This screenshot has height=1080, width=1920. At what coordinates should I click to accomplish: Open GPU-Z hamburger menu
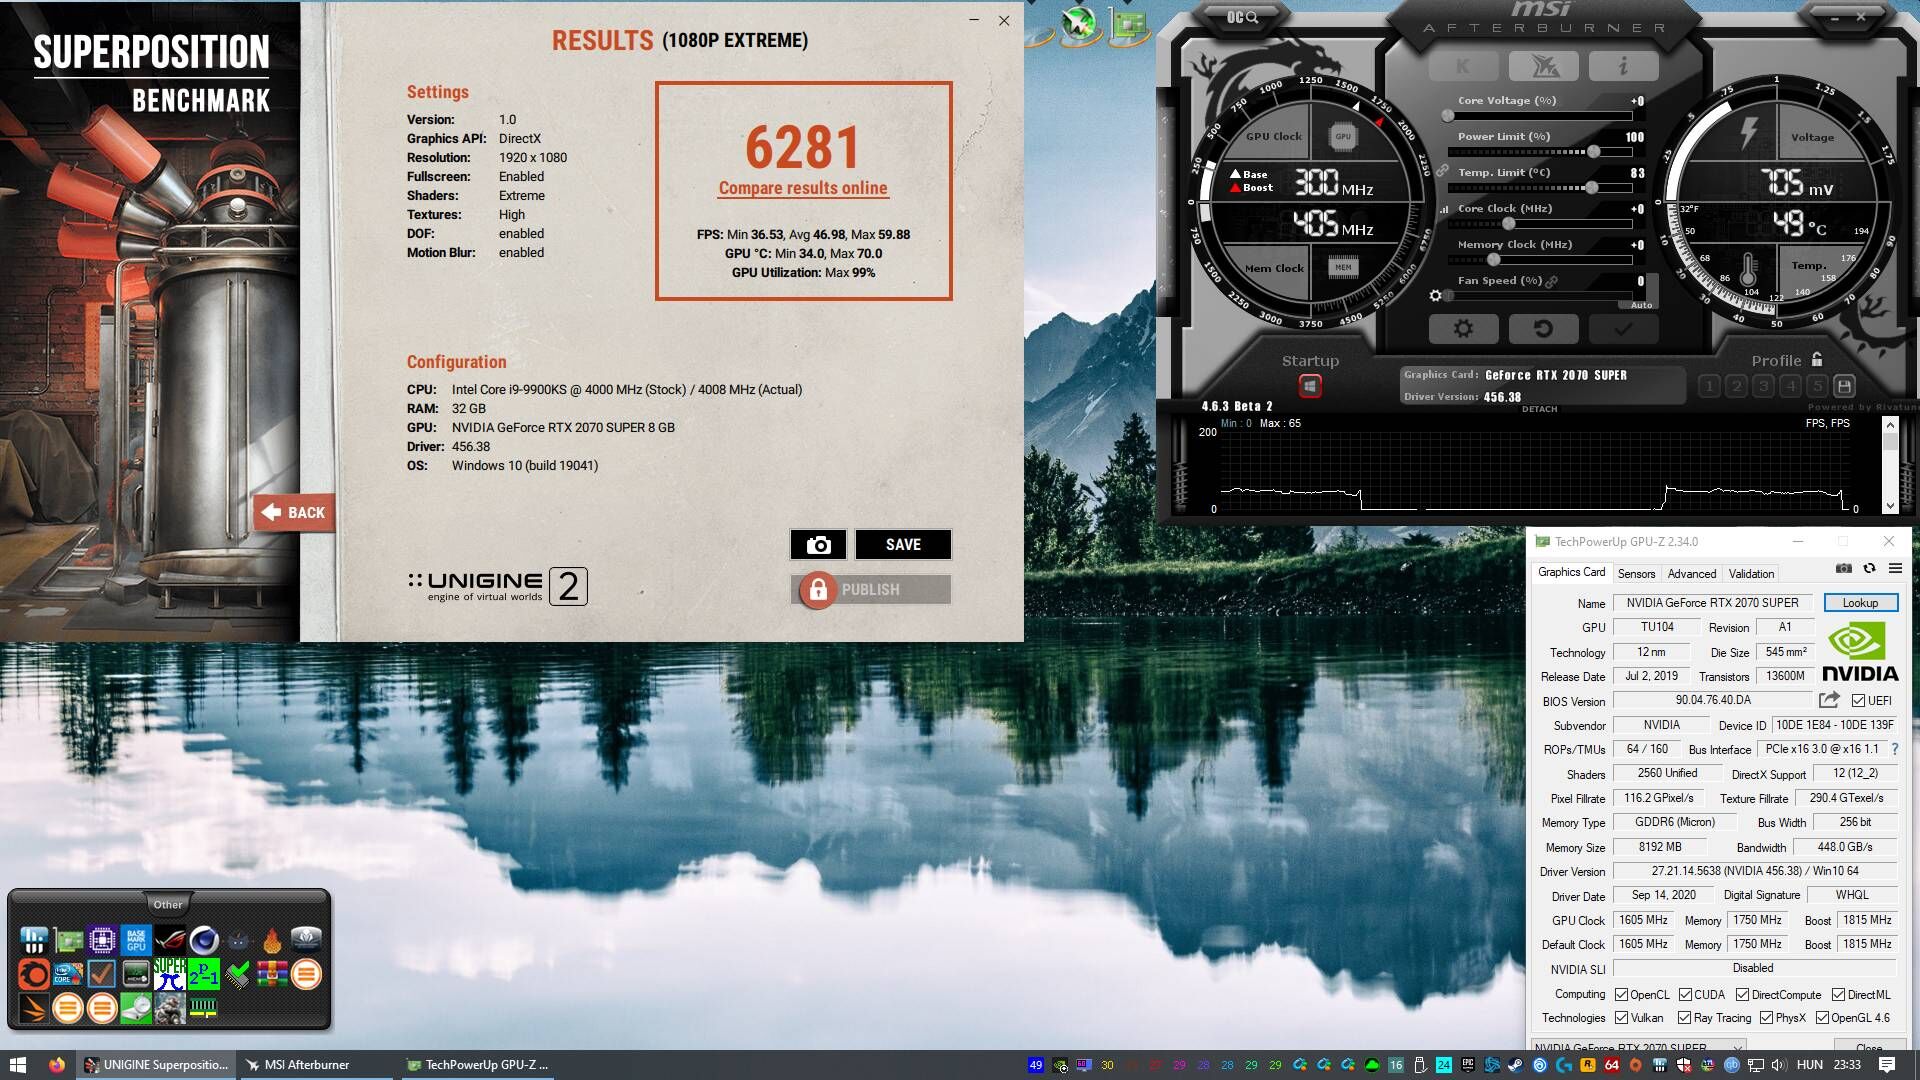pyautogui.click(x=1895, y=569)
